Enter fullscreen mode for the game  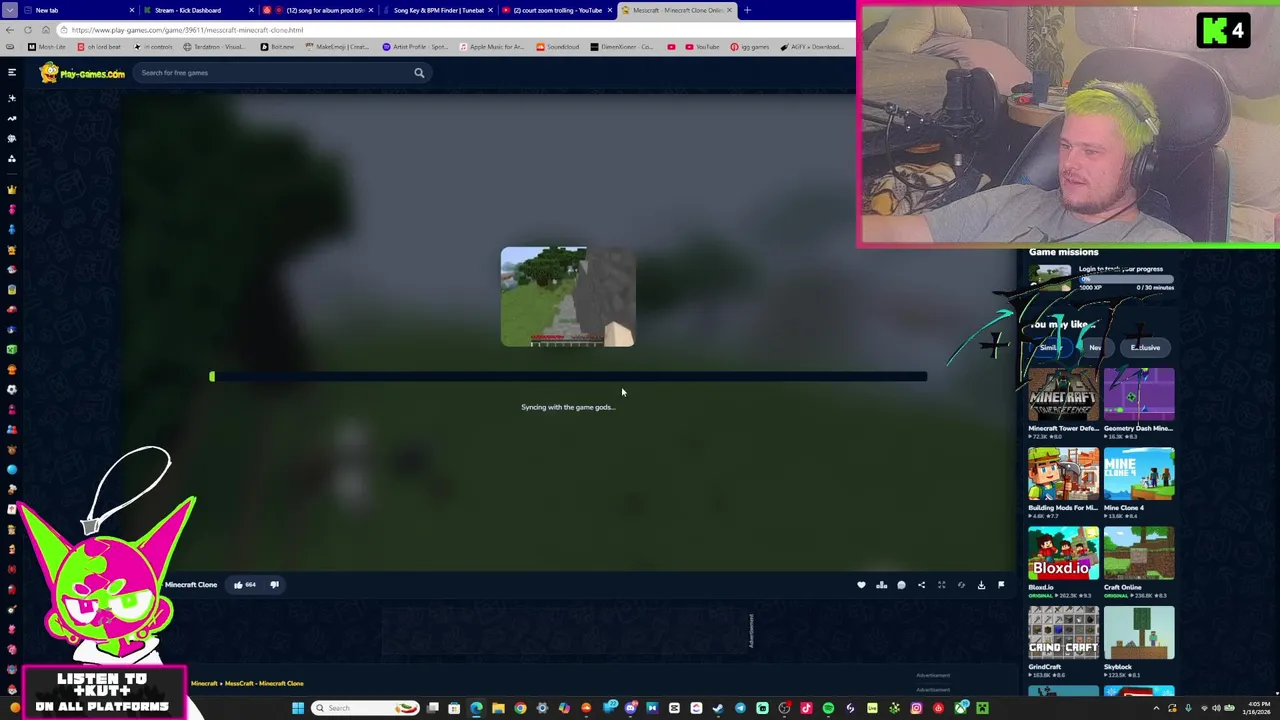(941, 585)
